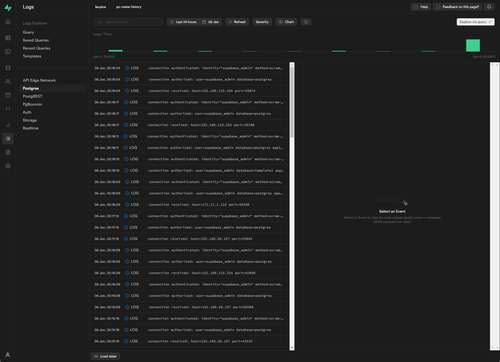Screen dimensions: 500x362
Task: Open the SQL Editor sidebar icon
Action: 8,52
